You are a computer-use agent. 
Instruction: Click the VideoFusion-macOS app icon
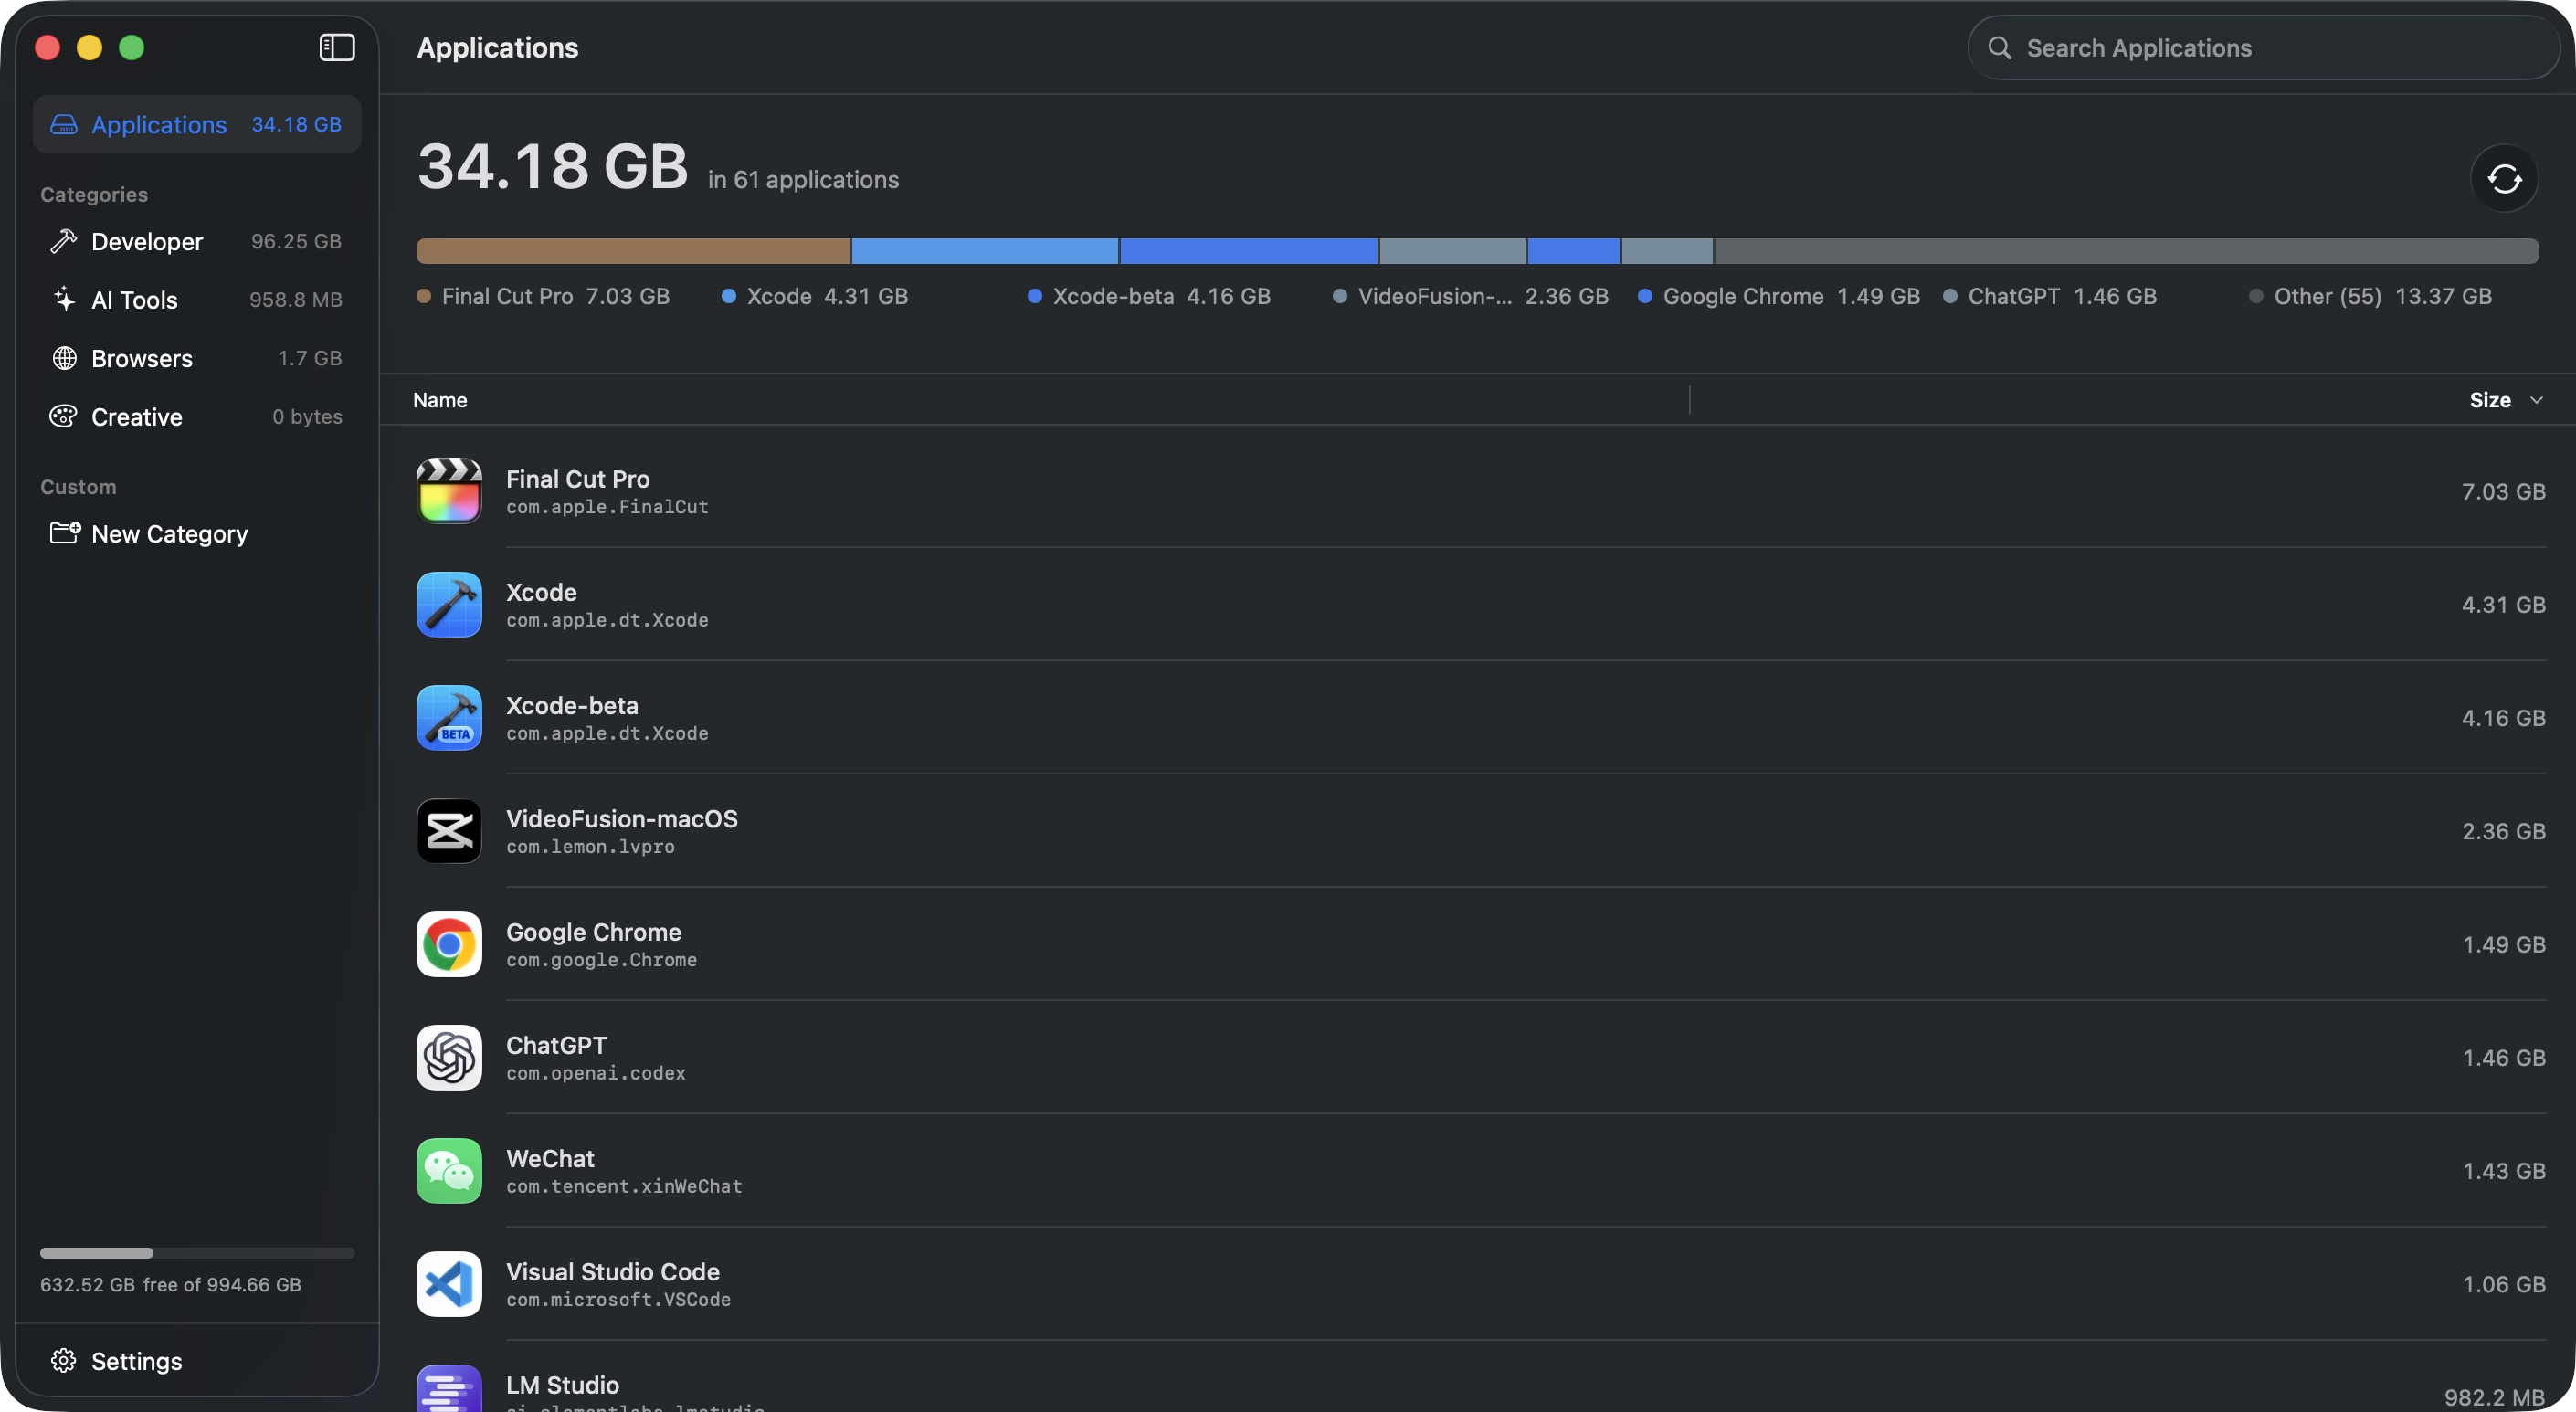click(x=449, y=831)
